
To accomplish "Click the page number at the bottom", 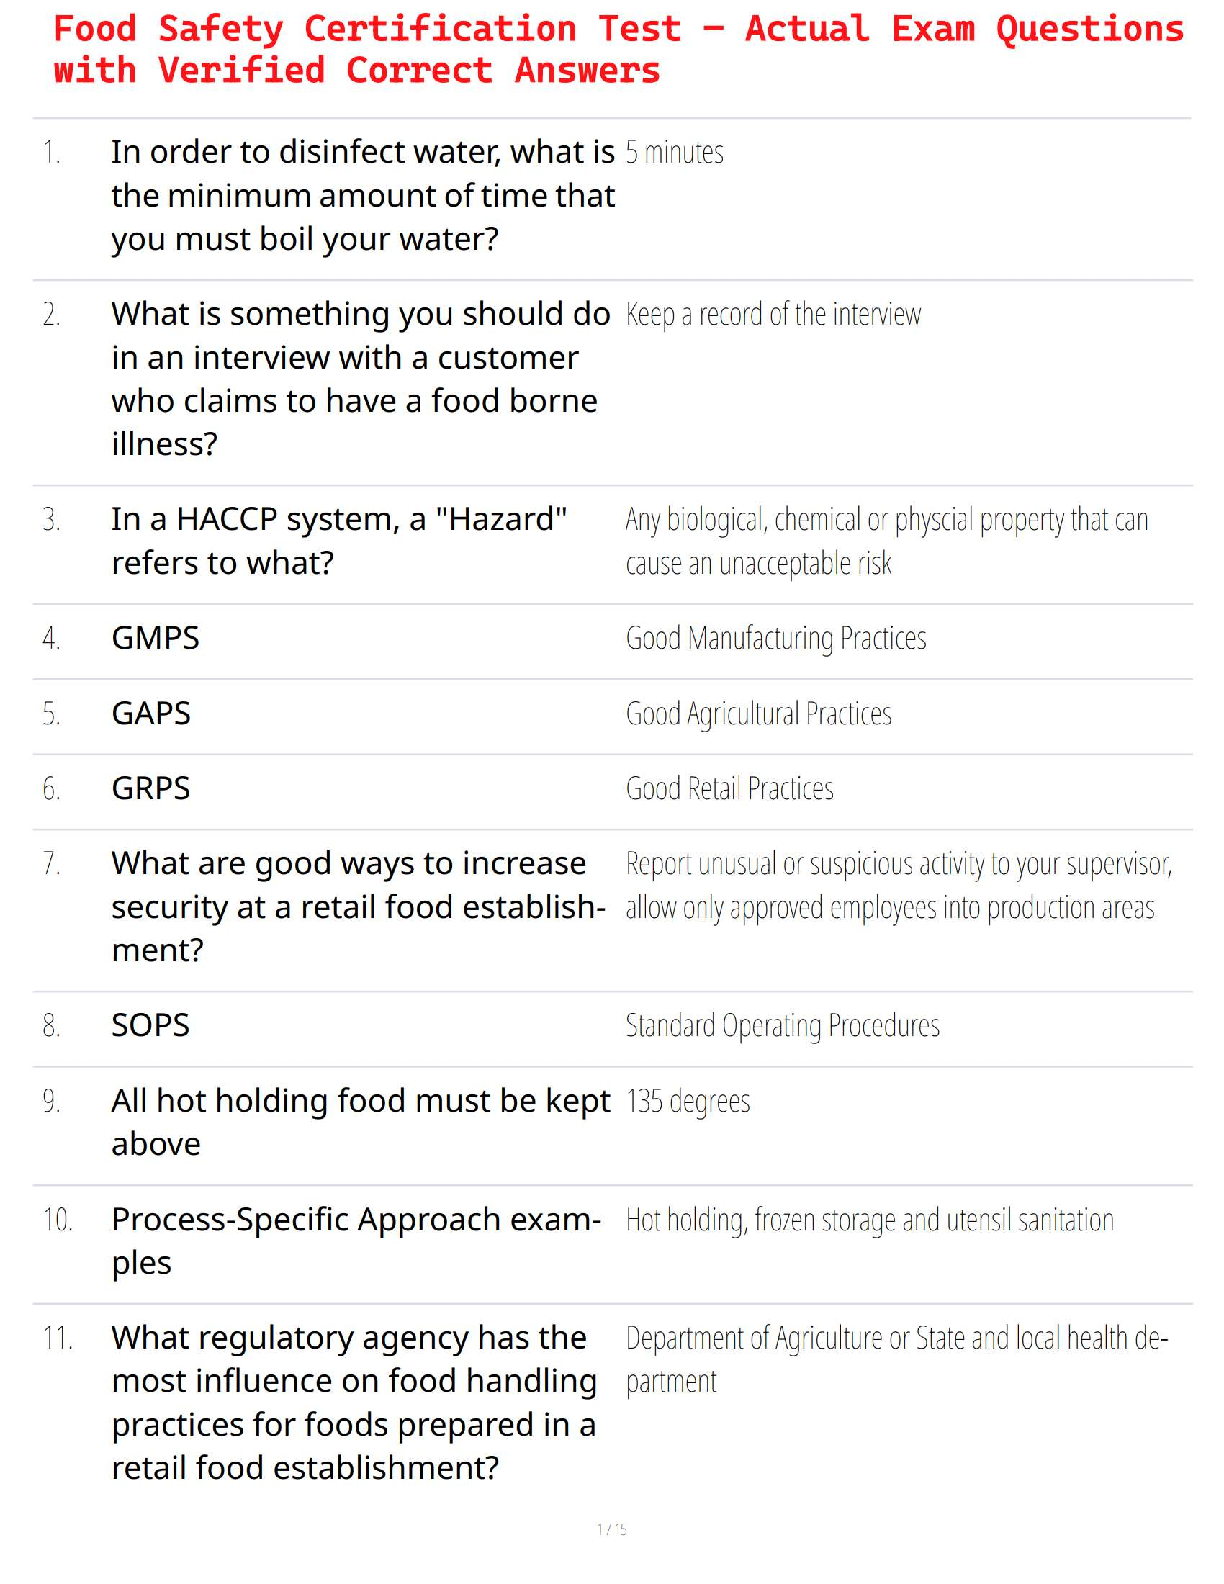I will click(612, 1529).
